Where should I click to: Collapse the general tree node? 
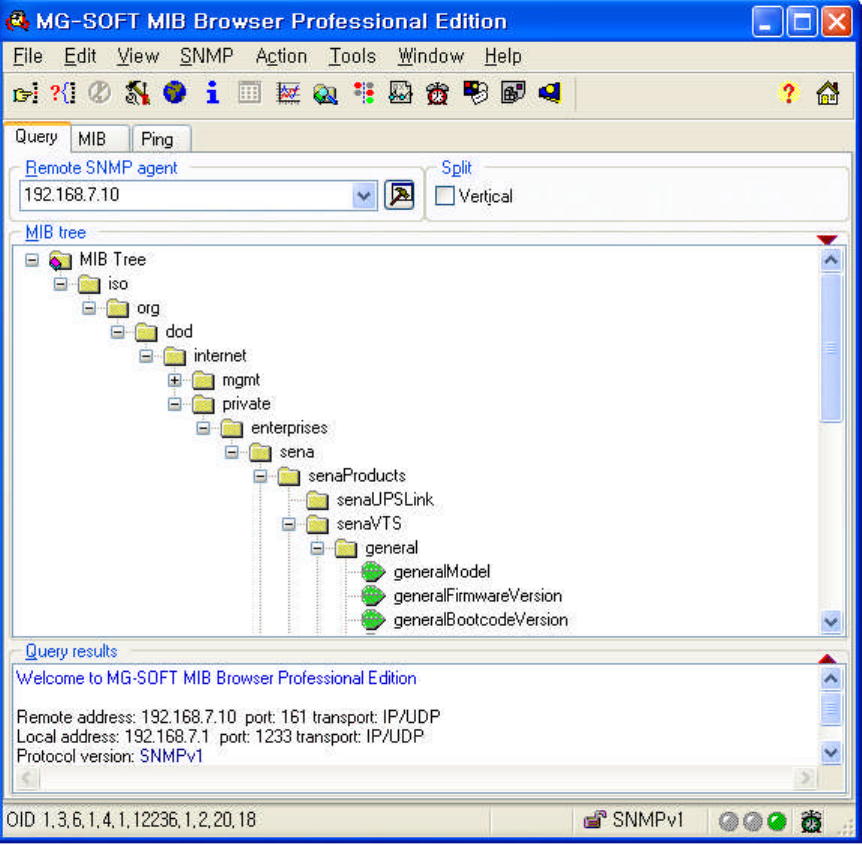pyautogui.click(x=318, y=548)
